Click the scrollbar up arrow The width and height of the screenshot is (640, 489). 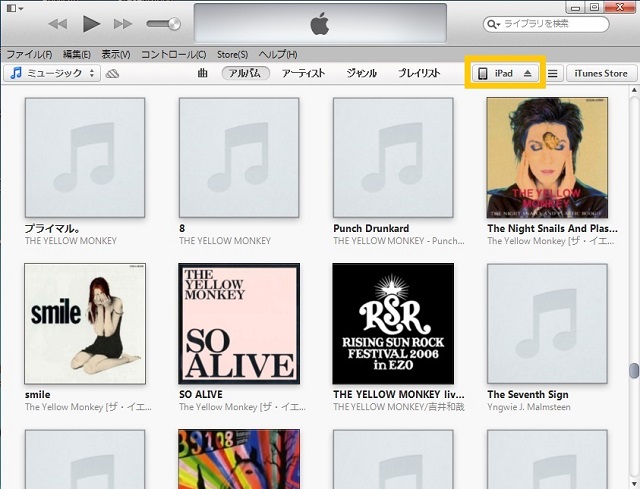[634, 90]
